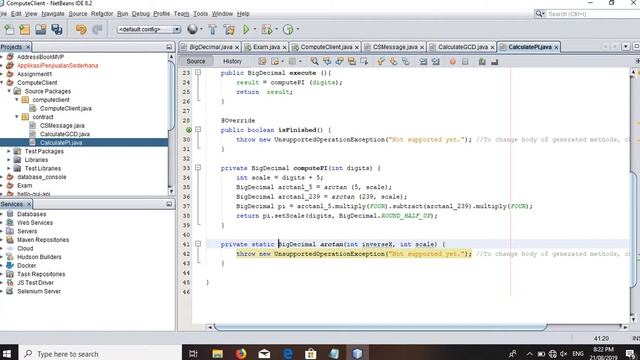Viewport: 640px width, 360px height.
Task: Click the Build Project hammer icon
Action: (x=213, y=29)
